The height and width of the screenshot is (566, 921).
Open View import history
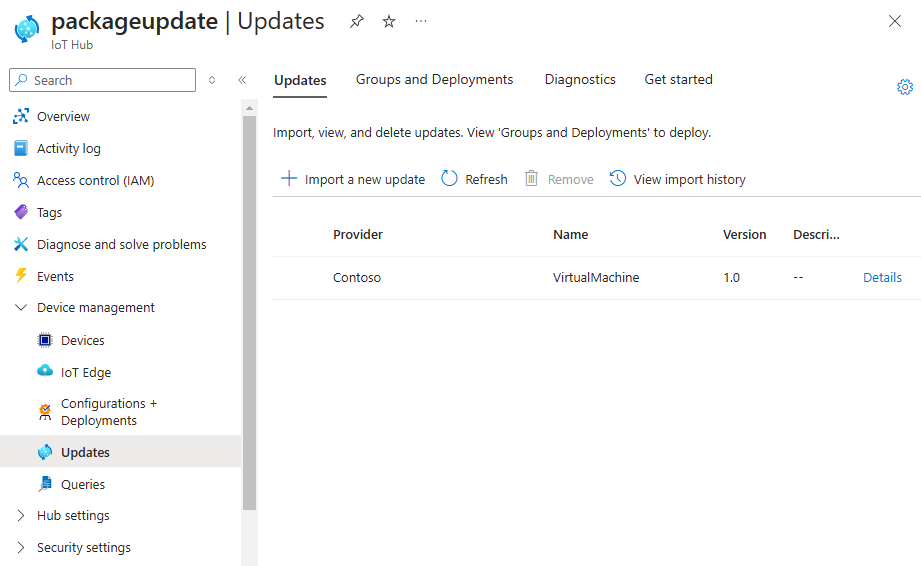click(x=678, y=179)
